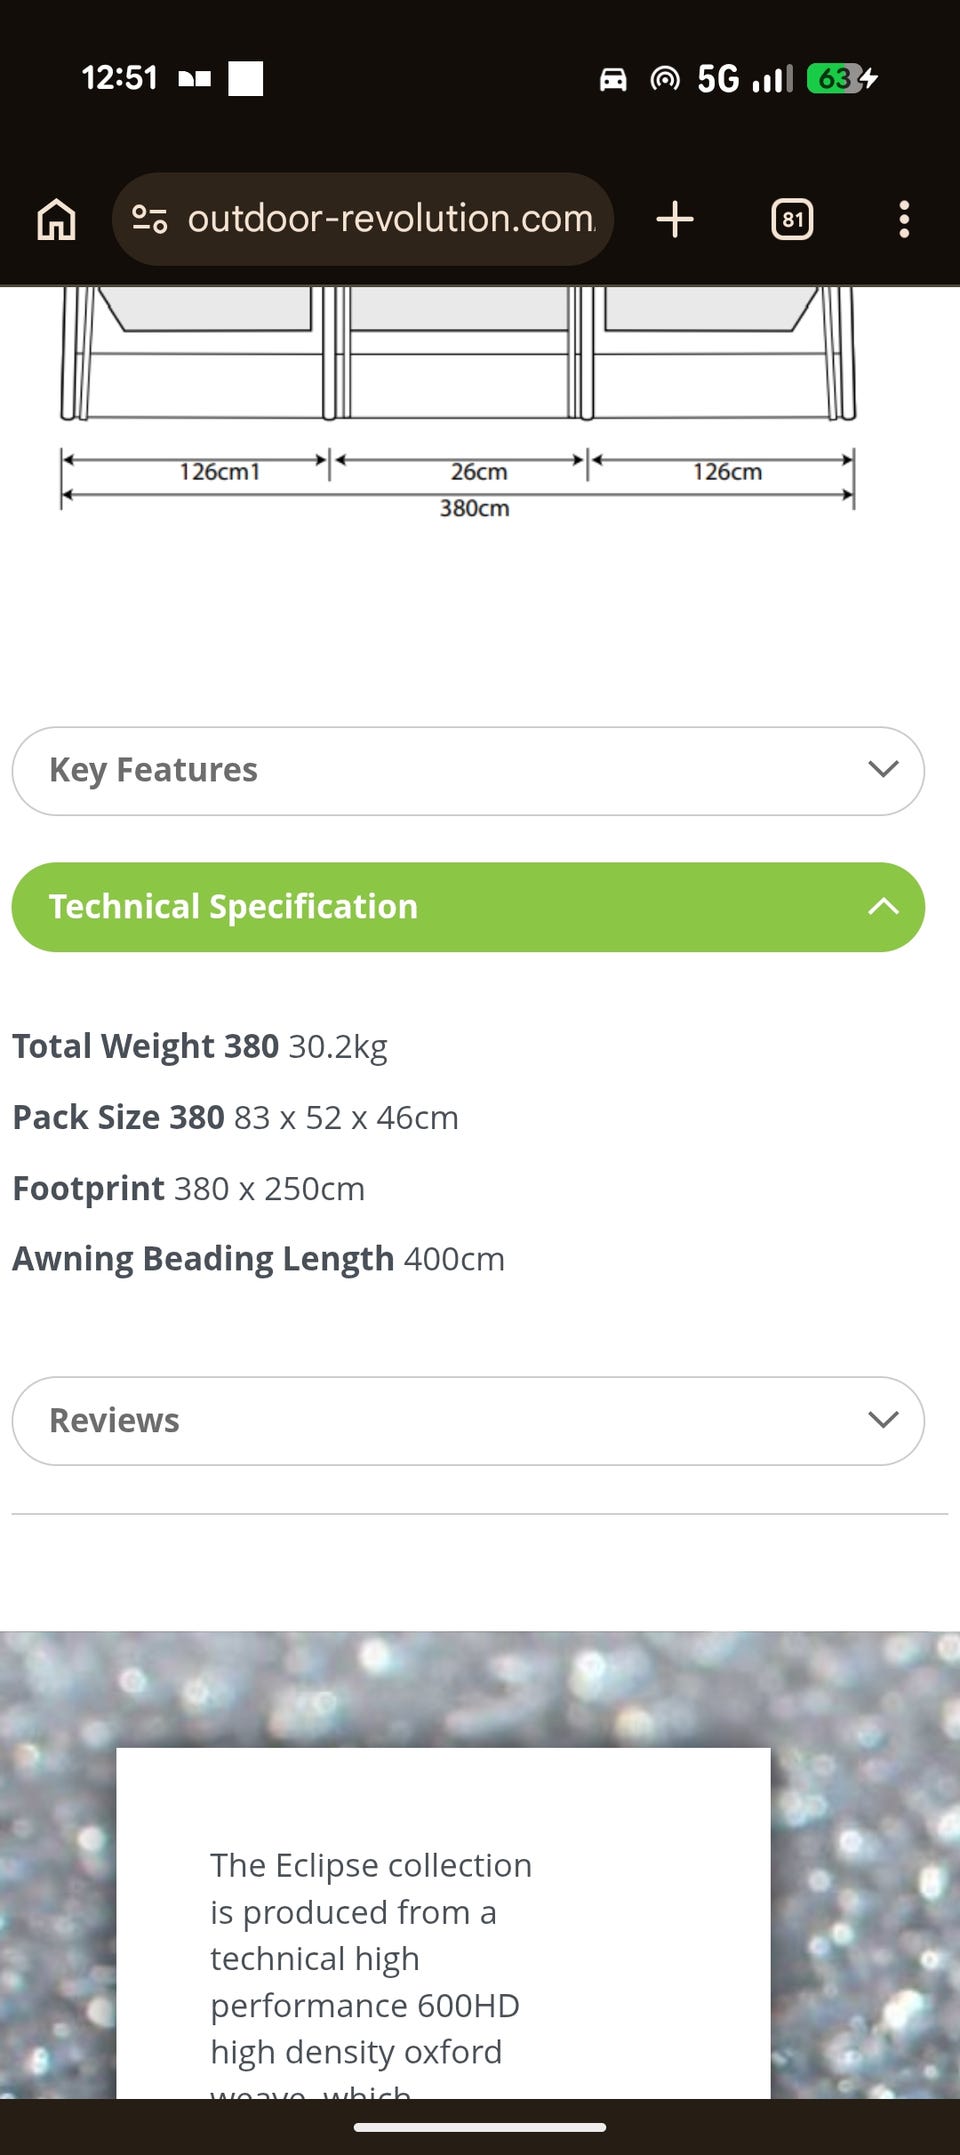
Task: Tap the Chrome home icon
Action: point(56,219)
